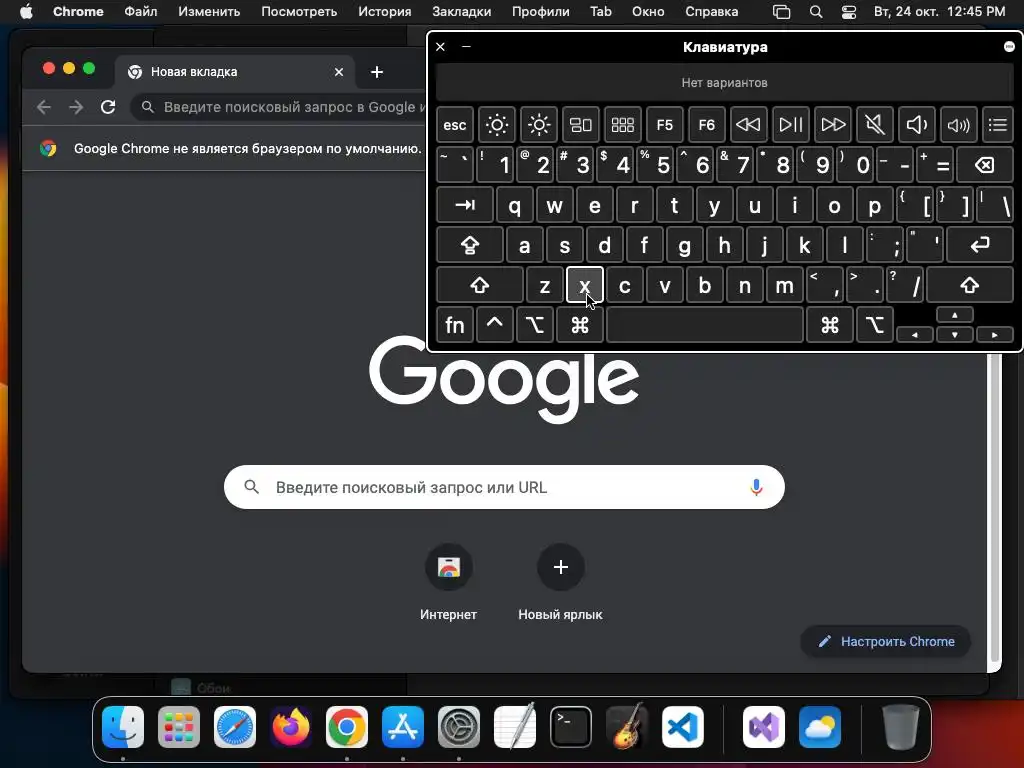Click the F6 key

pyautogui.click(x=707, y=125)
